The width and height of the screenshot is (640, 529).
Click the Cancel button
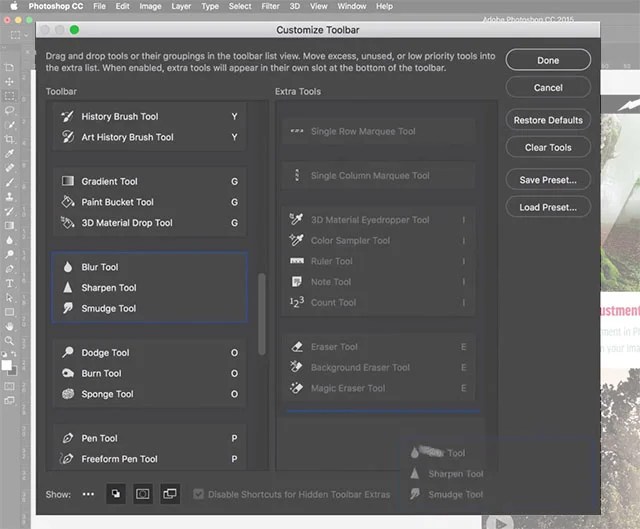[548, 87]
